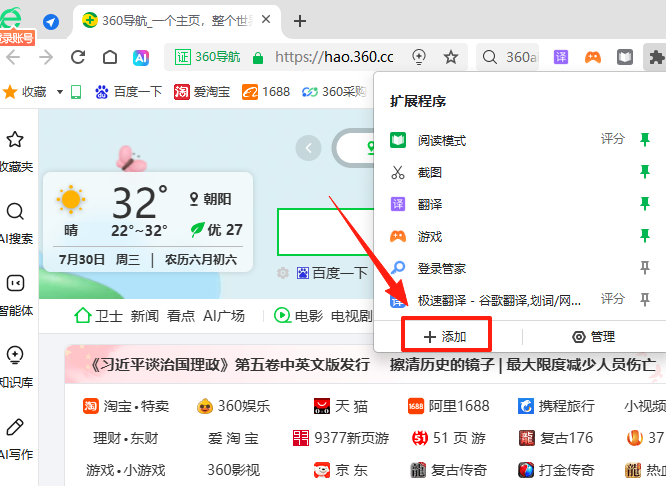Open the 爱淘宝 bookmark
This screenshot has height=486, width=666.
coord(202,92)
